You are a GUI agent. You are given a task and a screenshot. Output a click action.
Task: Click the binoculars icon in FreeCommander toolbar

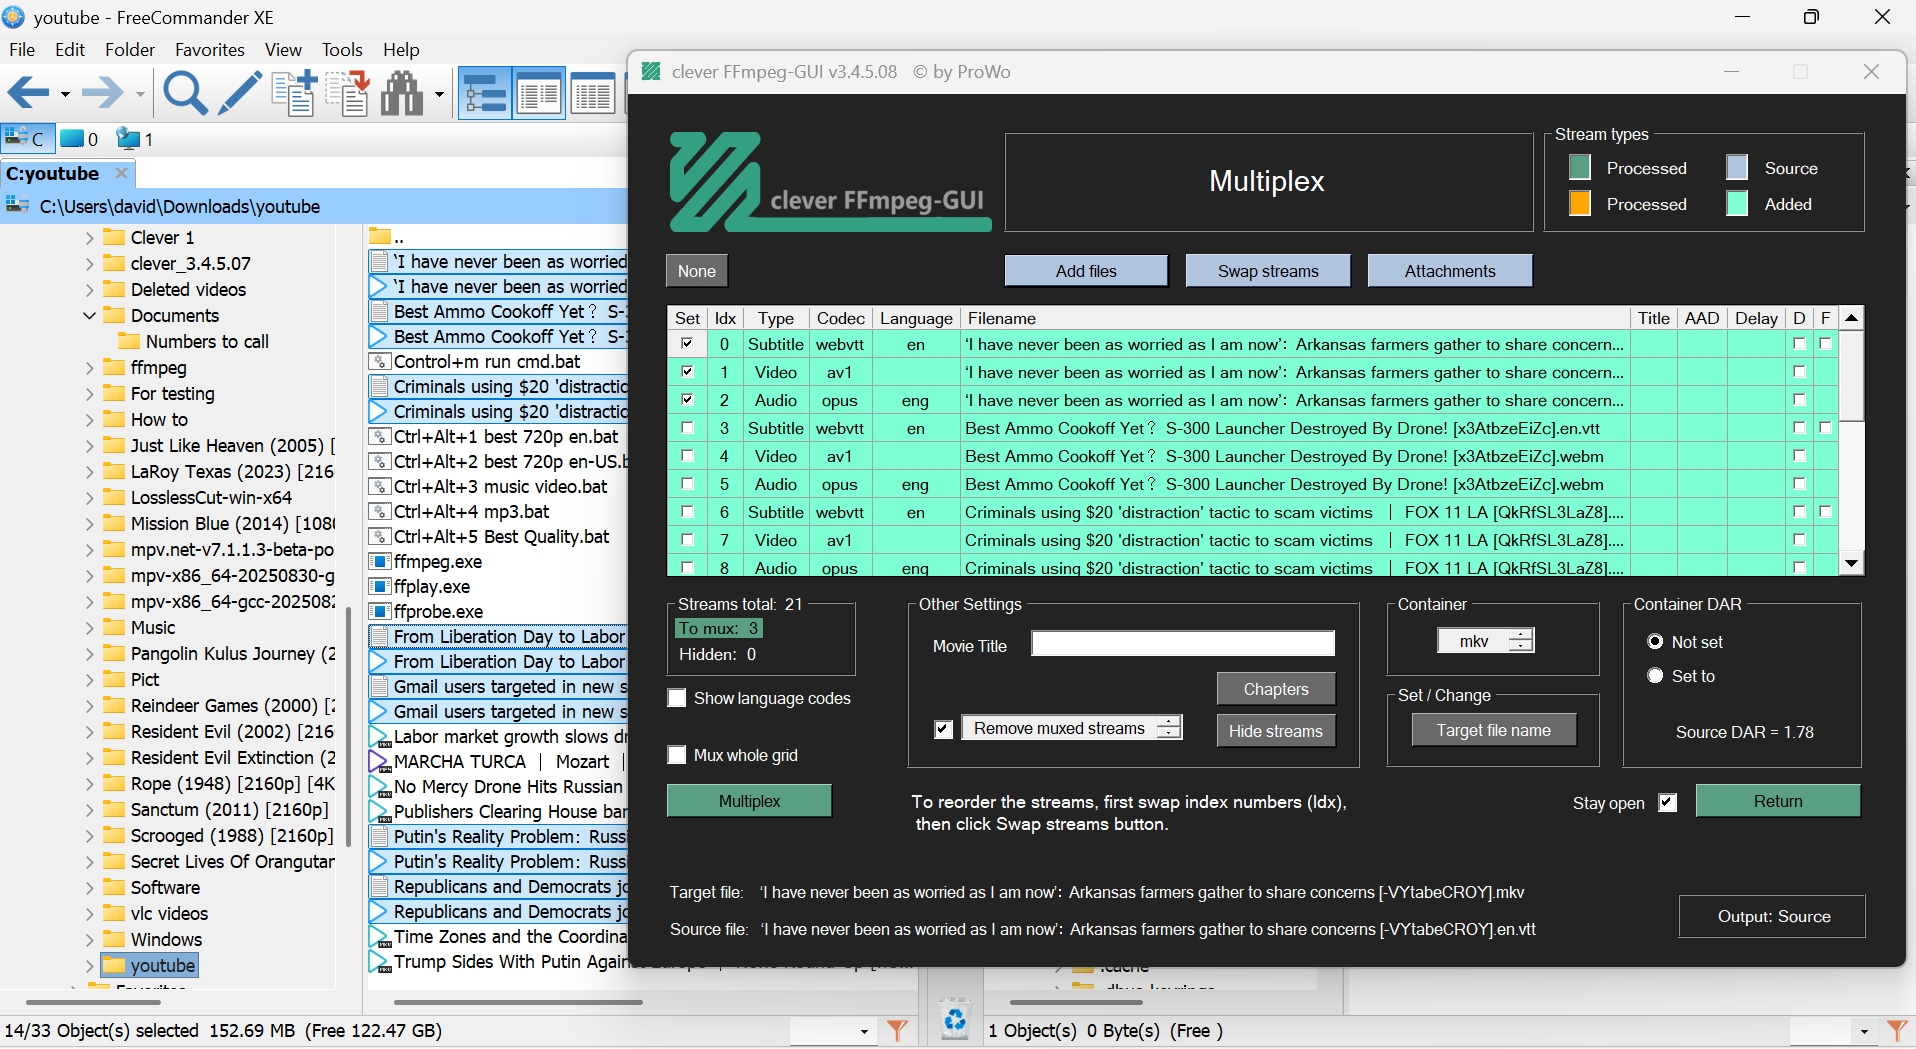click(403, 94)
